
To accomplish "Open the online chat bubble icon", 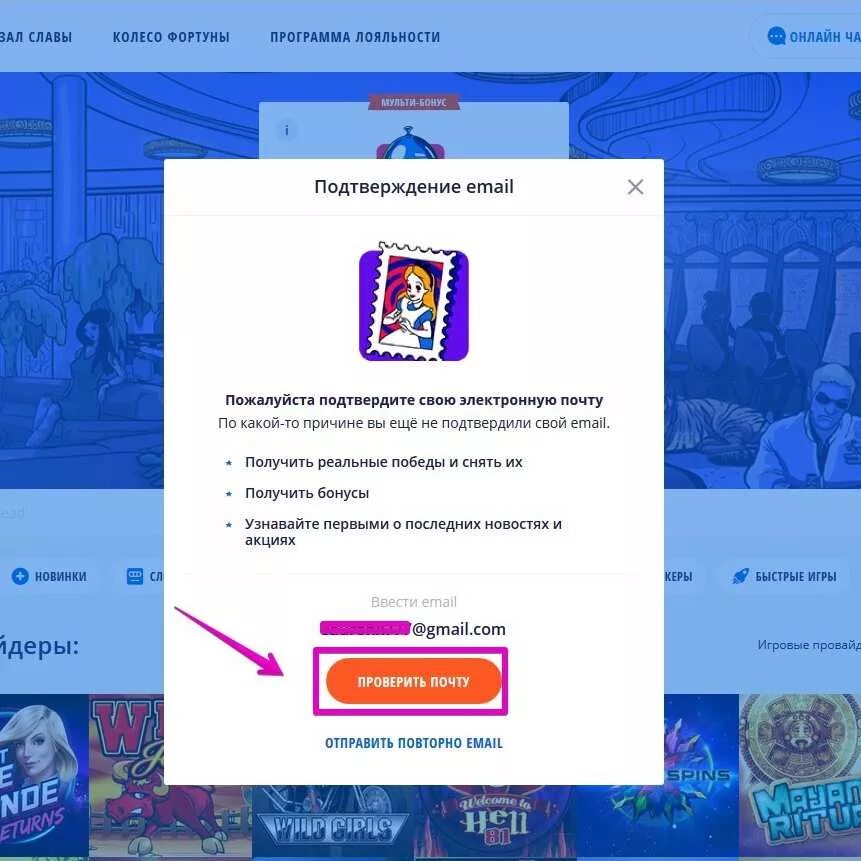I will (776, 36).
